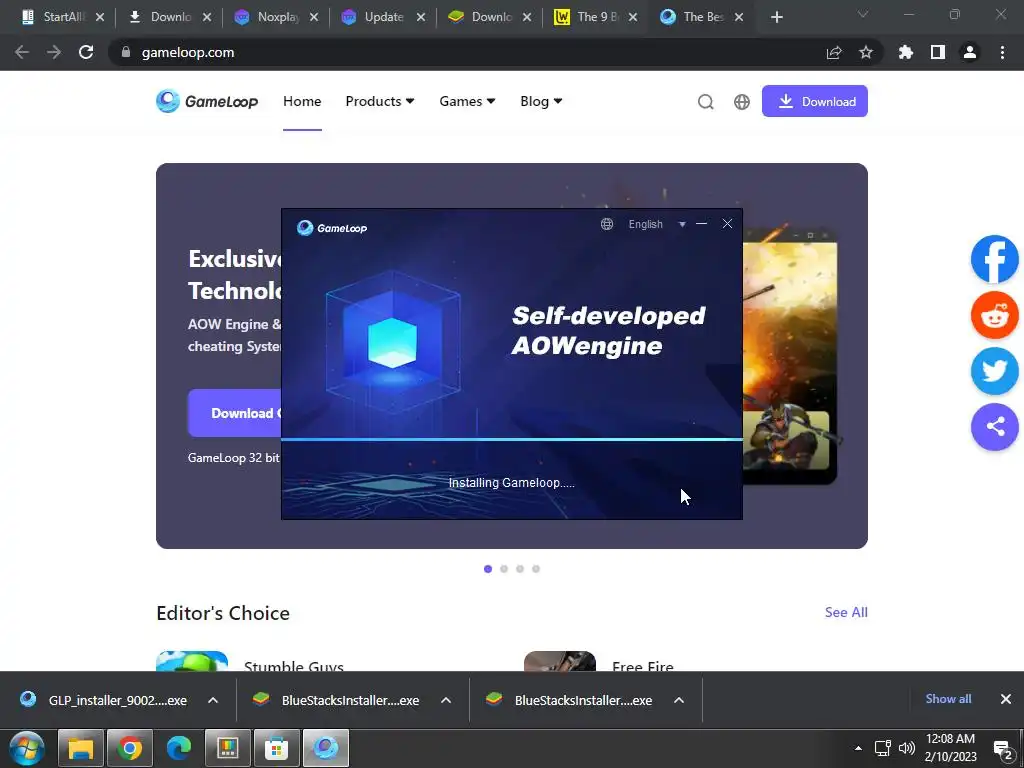The image size is (1024, 768).
Task: Toggle the browser side panel
Action: [x=938, y=52]
